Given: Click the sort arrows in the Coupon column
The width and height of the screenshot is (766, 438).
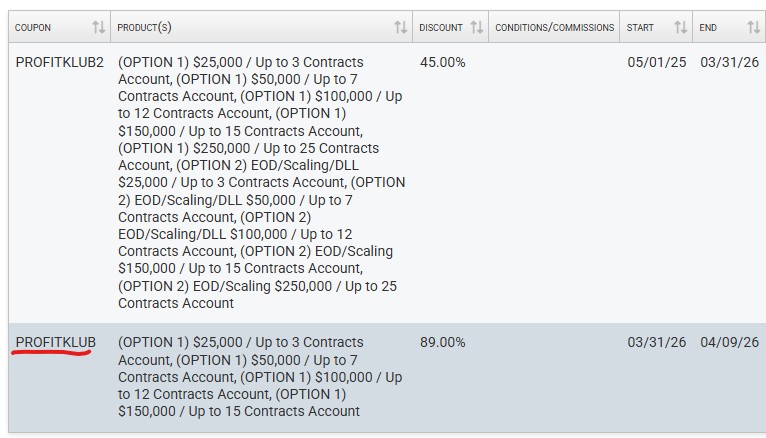Looking at the screenshot, I should (x=98, y=28).
